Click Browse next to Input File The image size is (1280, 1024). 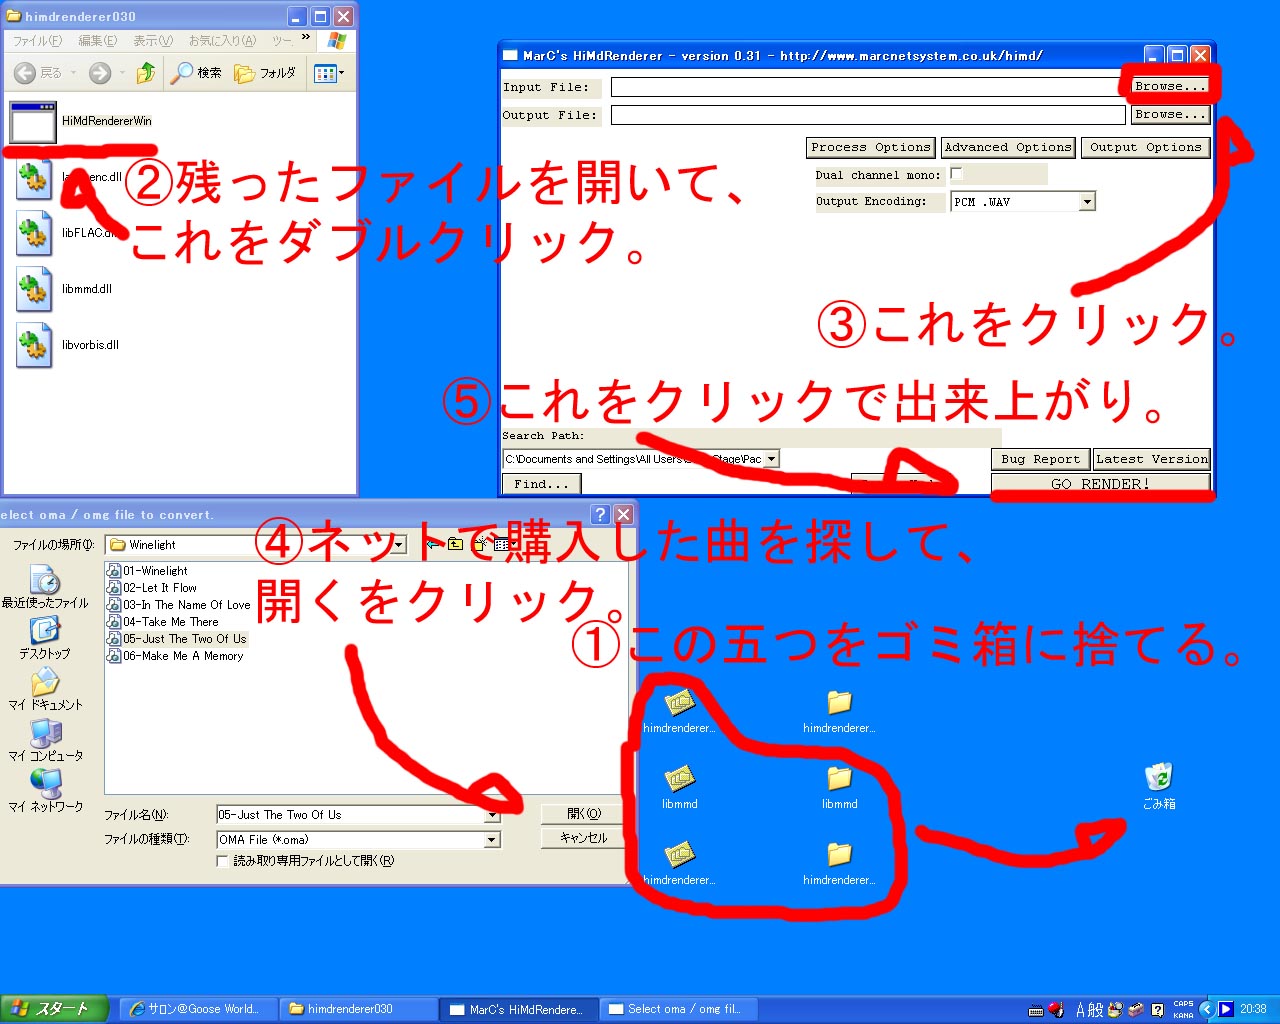point(1170,86)
